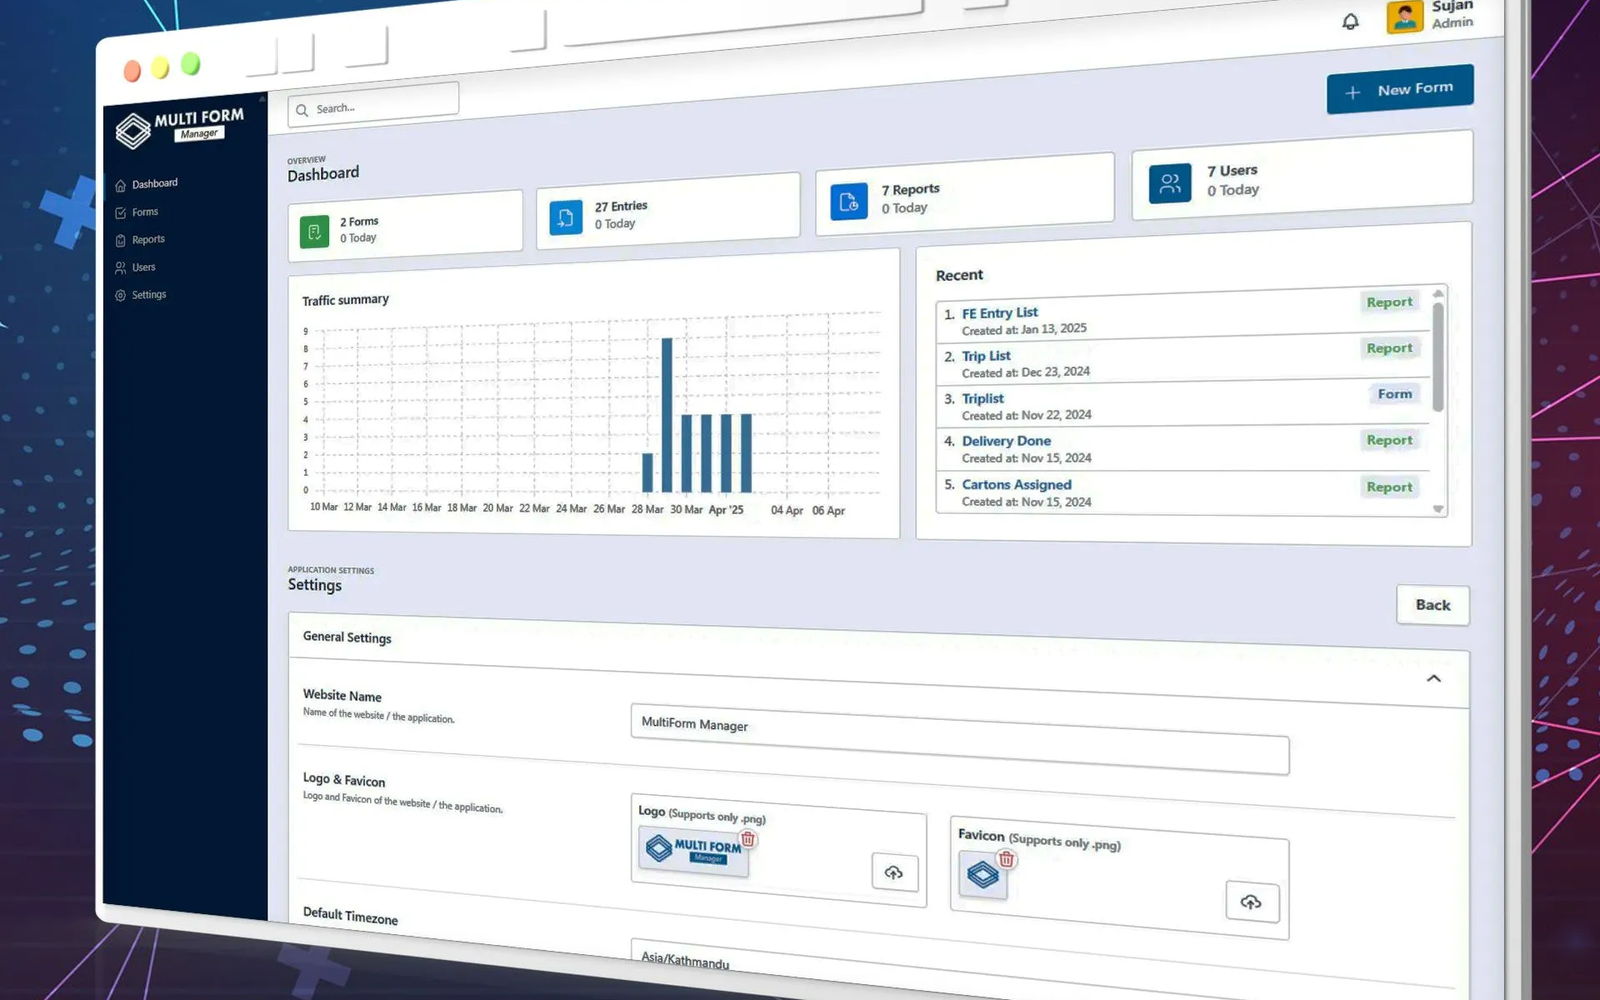Collapse the General Settings section
Image resolution: width=1600 pixels, height=1000 pixels.
click(1433, 678)
